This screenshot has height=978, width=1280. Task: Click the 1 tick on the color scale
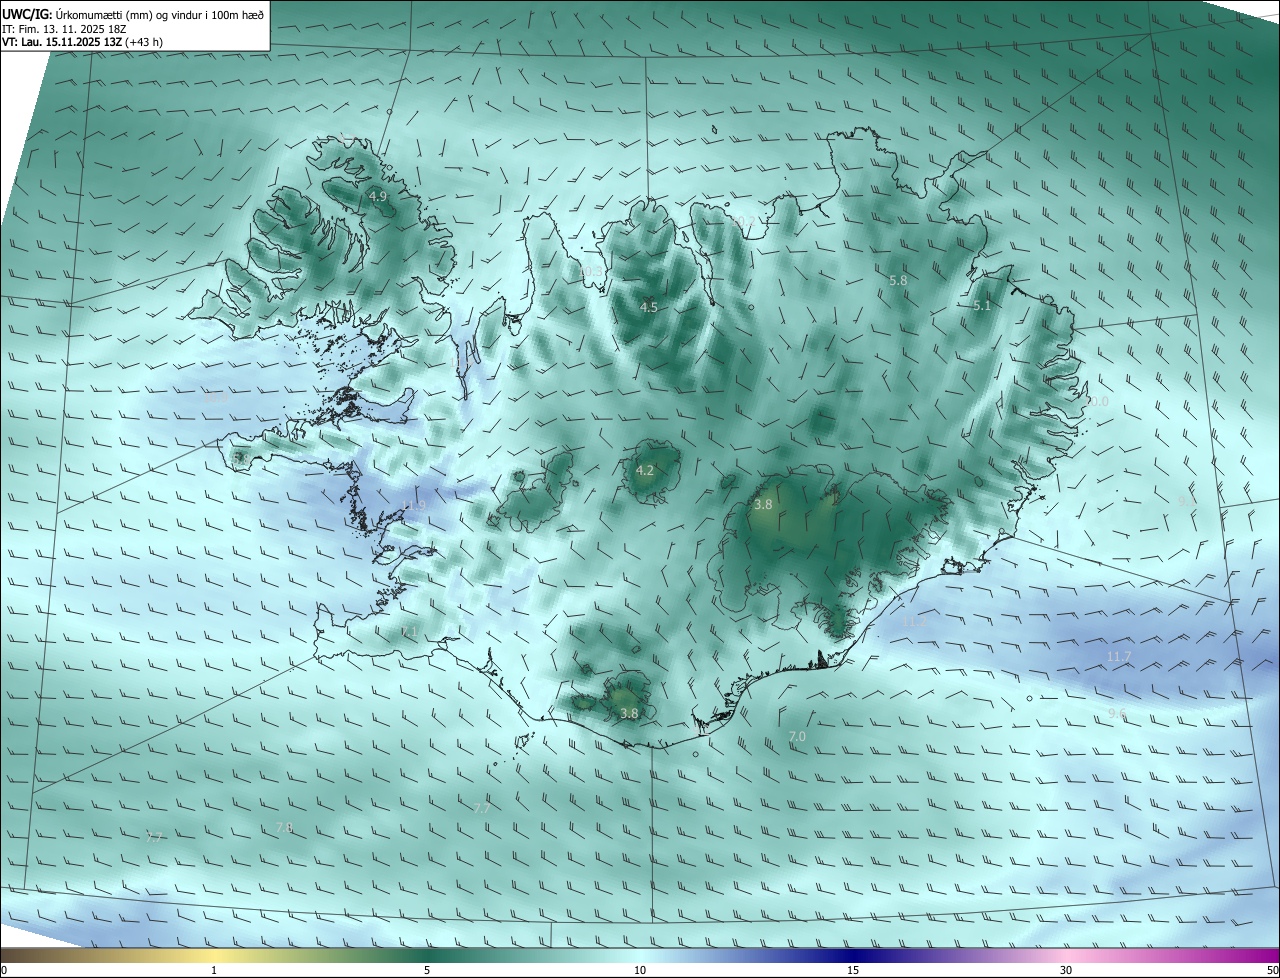pyautogui.click(x=214, y=970)
